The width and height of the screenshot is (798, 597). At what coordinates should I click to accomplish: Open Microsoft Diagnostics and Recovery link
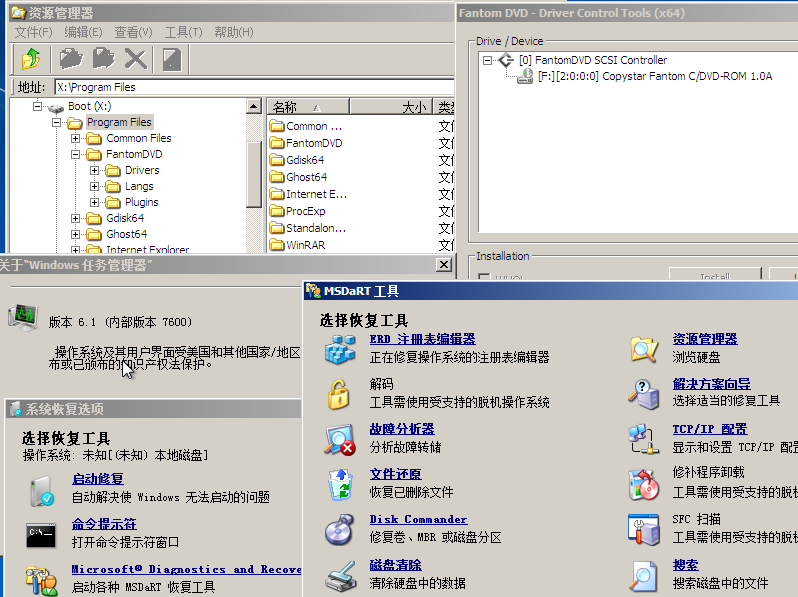[x=186, y=569]
